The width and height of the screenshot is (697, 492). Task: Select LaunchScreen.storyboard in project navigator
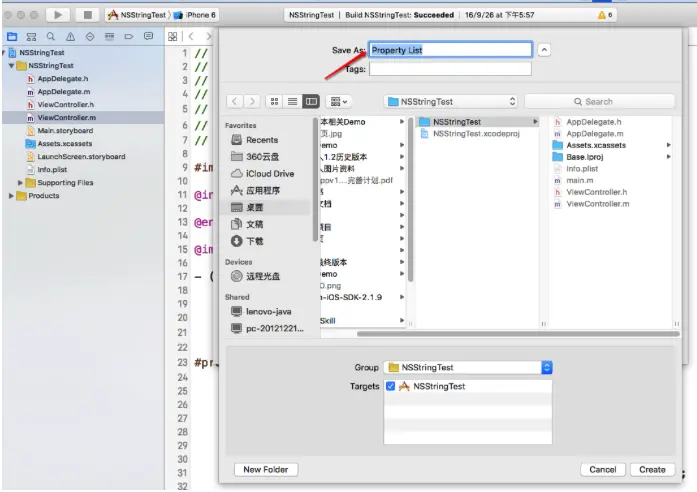[x=81, y=156]
